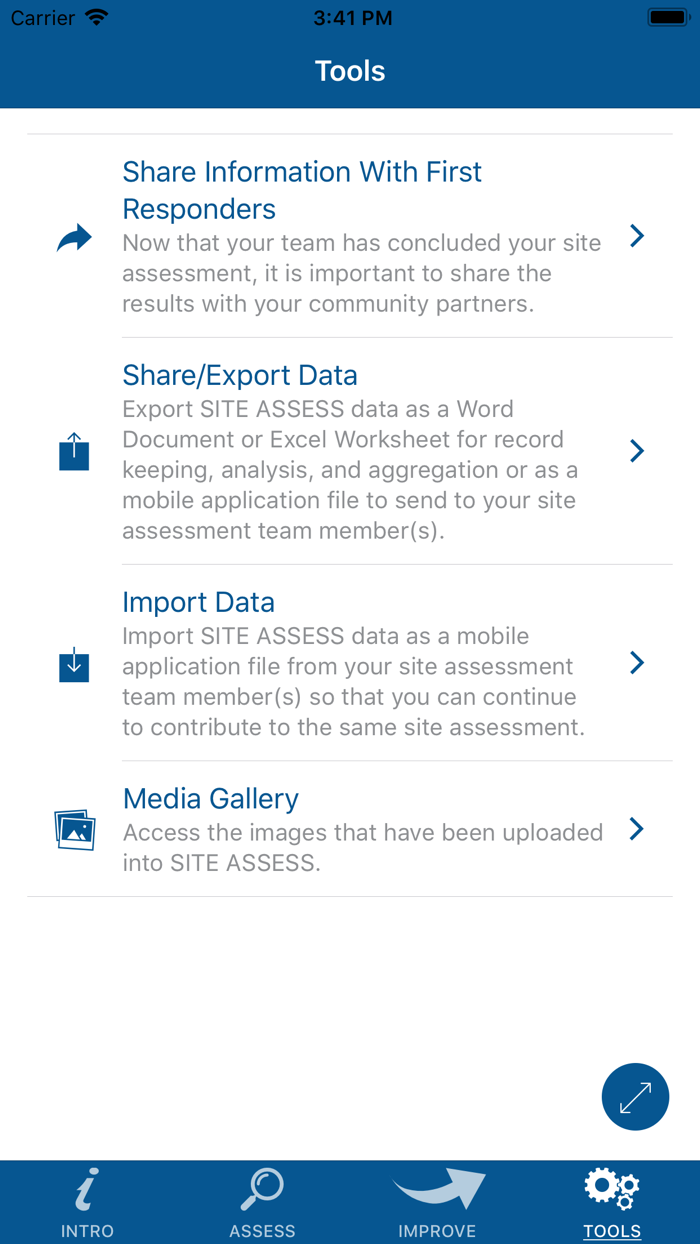This screenshot has width=700, height=1244.
Task: Tap the Improve arrow icon
Action: tap(438, 1190)
